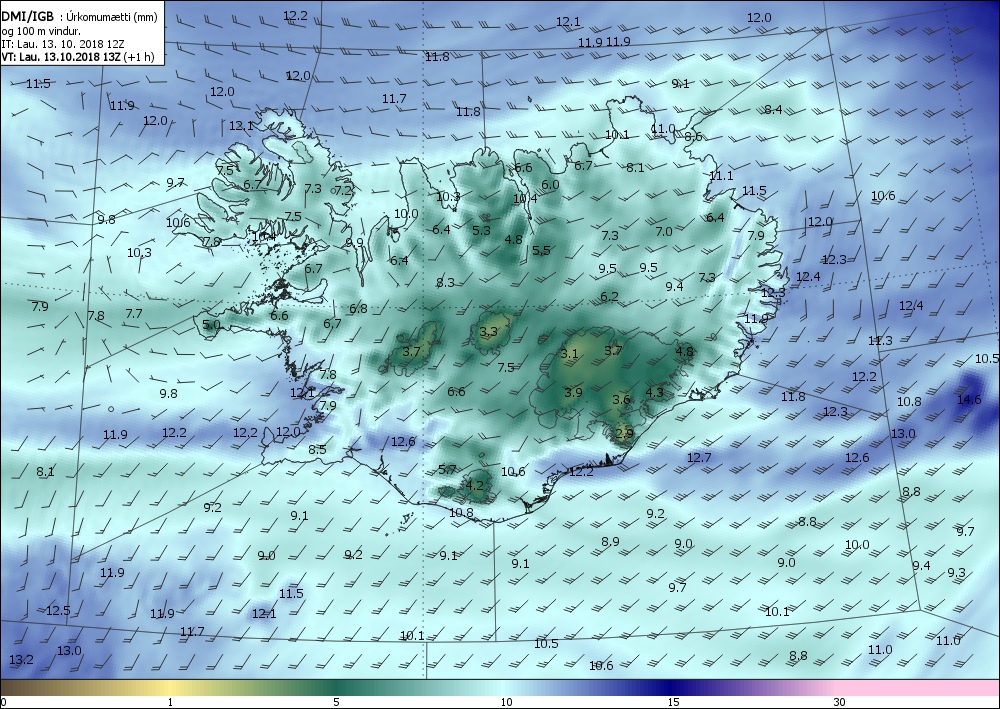1000x709 pixels.
Task: Click the 2.9 value on the glacier
Action: (624, 433)
